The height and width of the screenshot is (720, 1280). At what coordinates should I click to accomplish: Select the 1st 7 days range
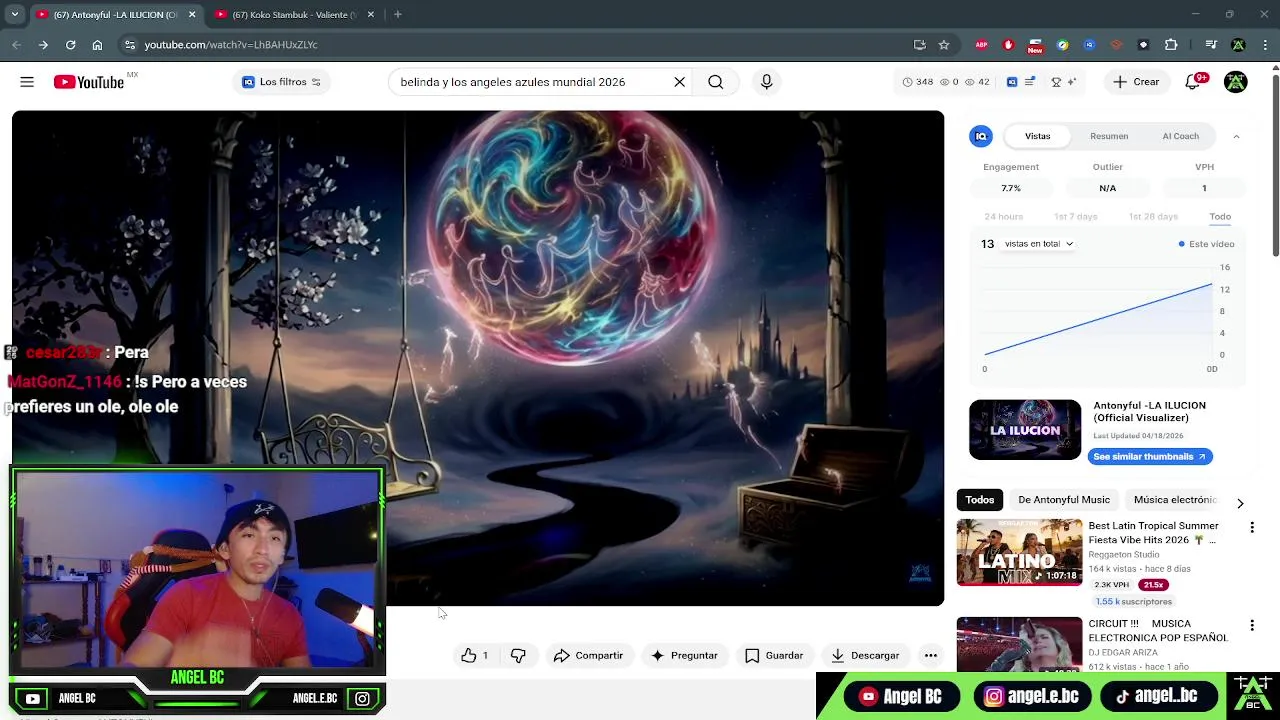tap(1075, 217)
